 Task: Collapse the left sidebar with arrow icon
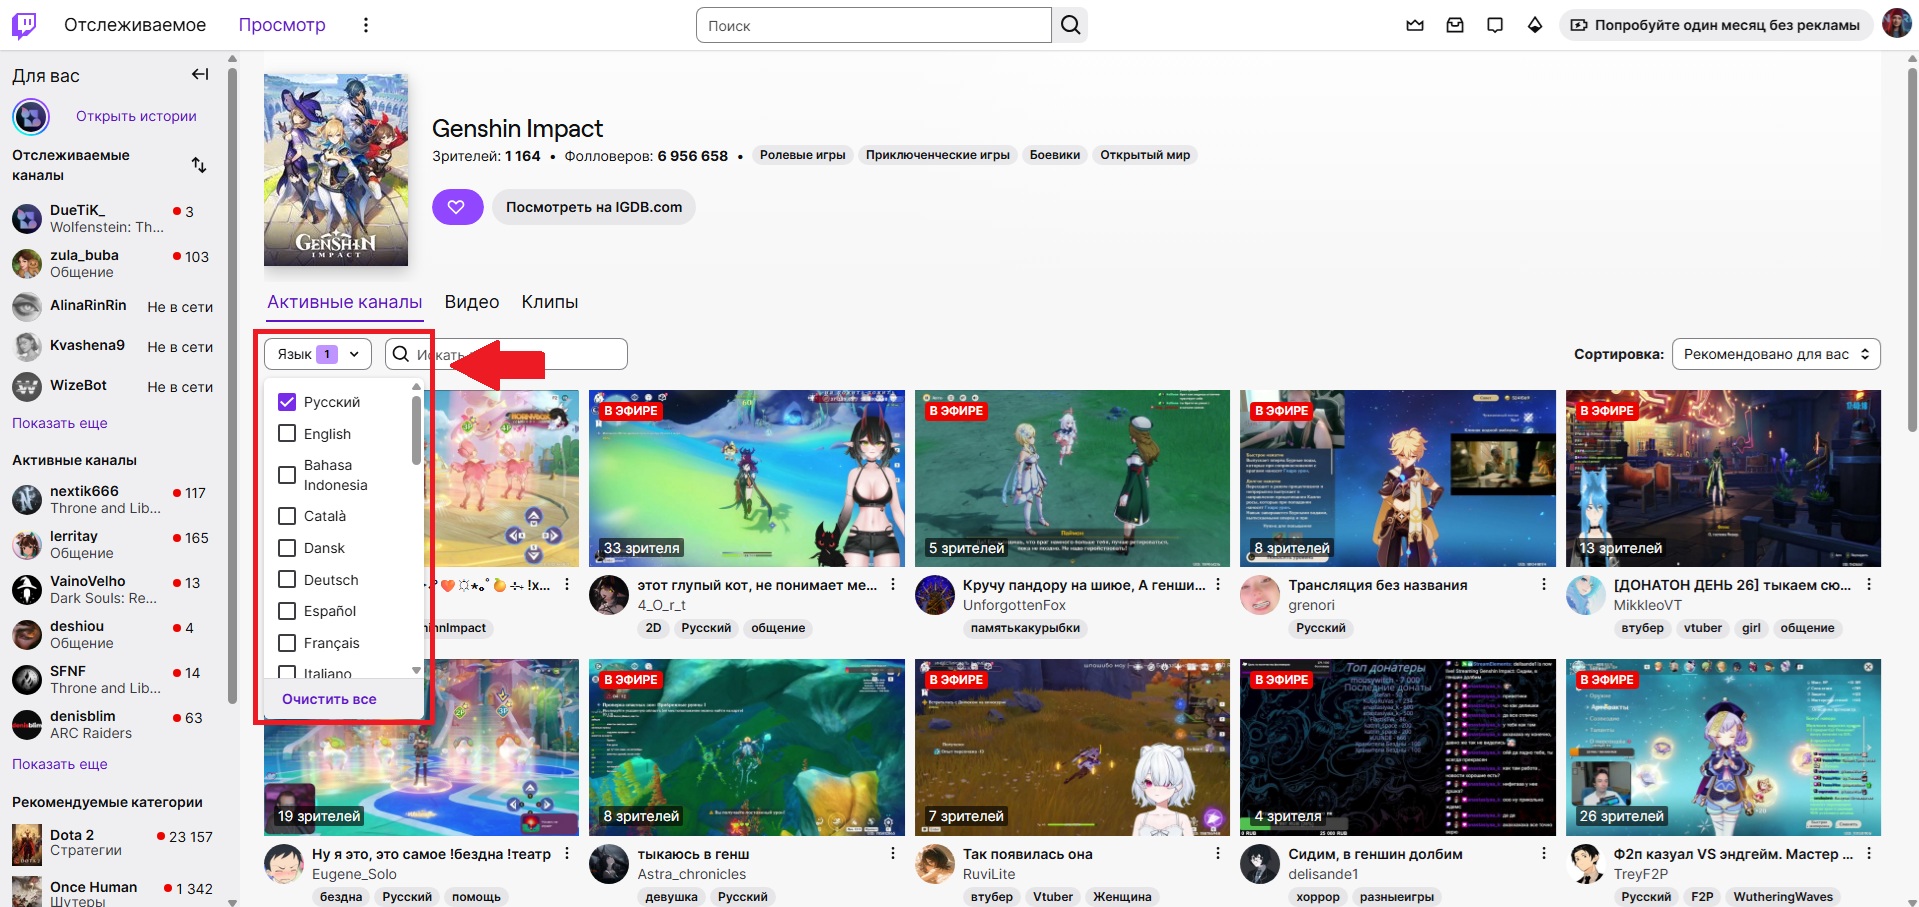click(200, 74)
